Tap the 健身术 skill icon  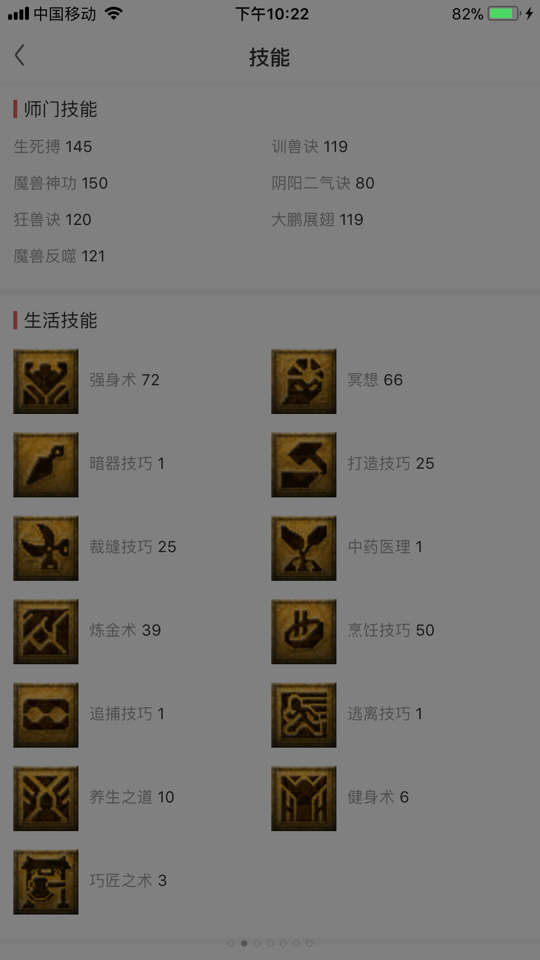pyautogui.click(x=304, y=798)
